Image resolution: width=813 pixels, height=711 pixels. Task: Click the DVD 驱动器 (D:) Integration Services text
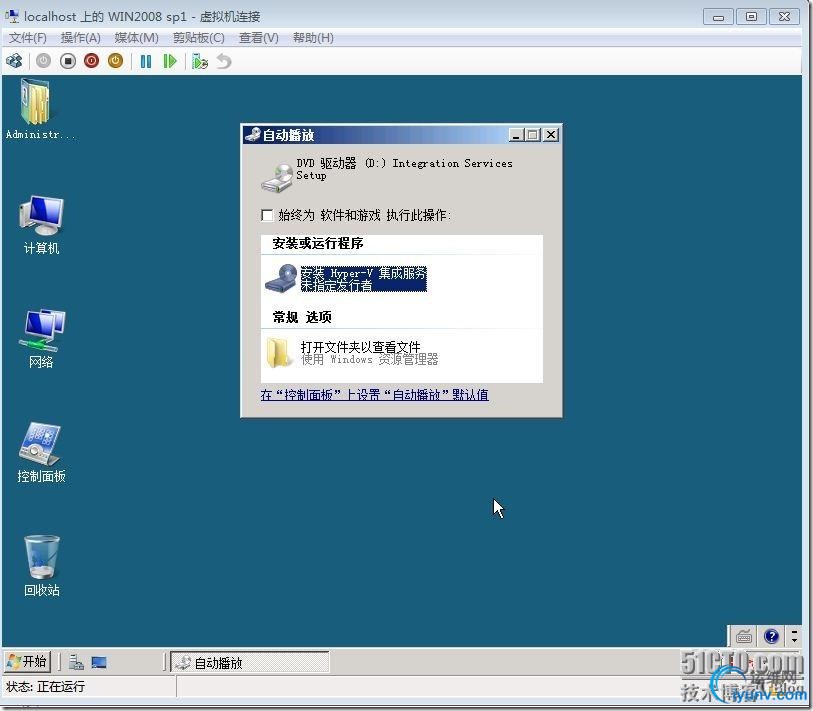404,169
